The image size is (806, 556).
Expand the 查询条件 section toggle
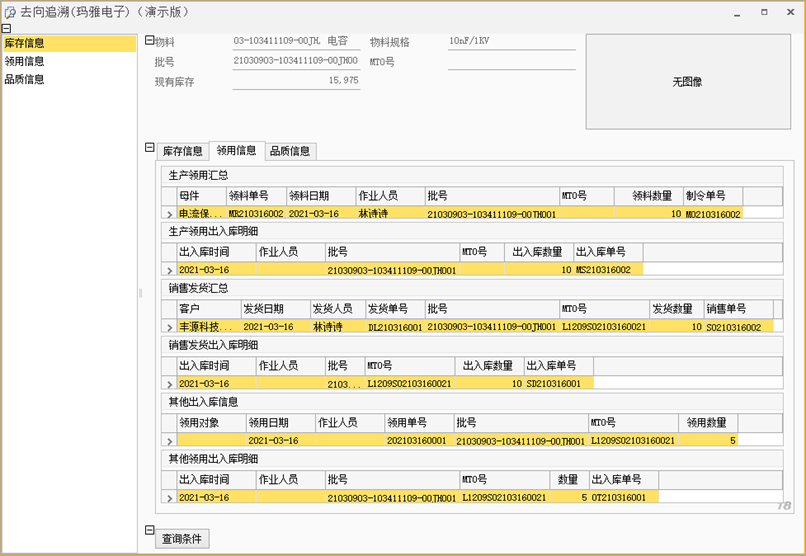pos(150,530)
